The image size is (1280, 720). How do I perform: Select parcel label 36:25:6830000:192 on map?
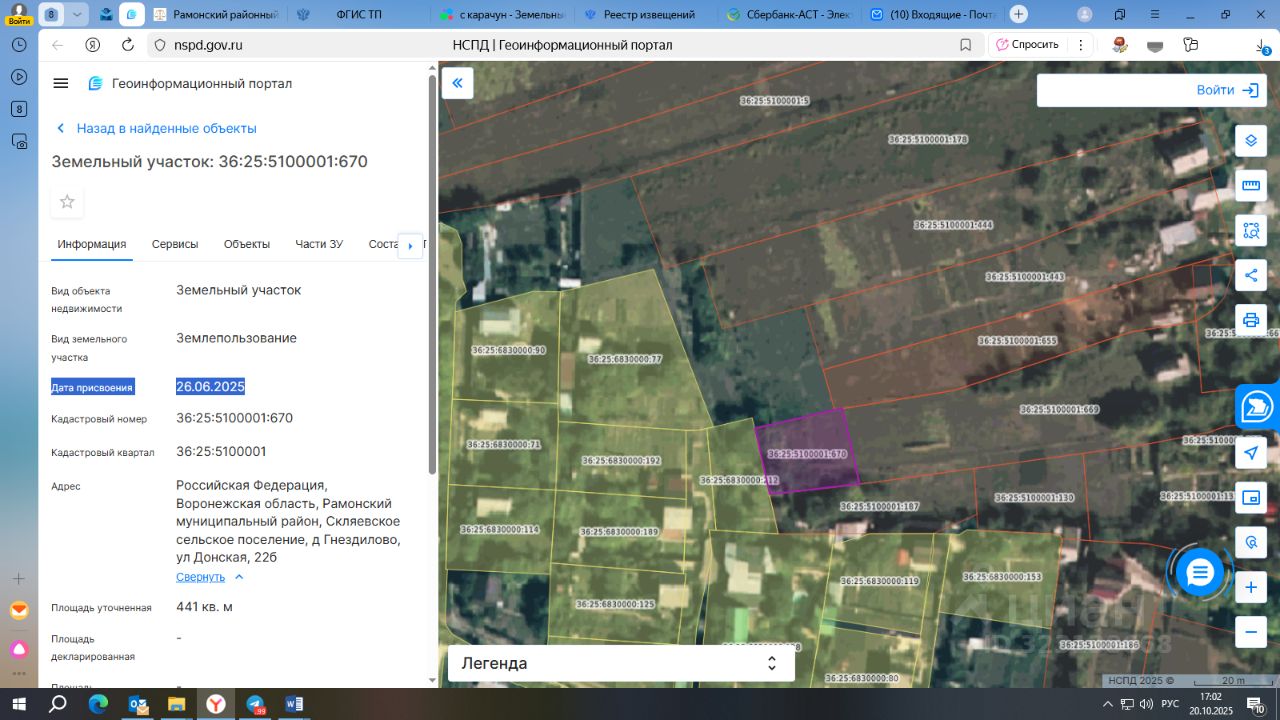[x=623, y=461]
